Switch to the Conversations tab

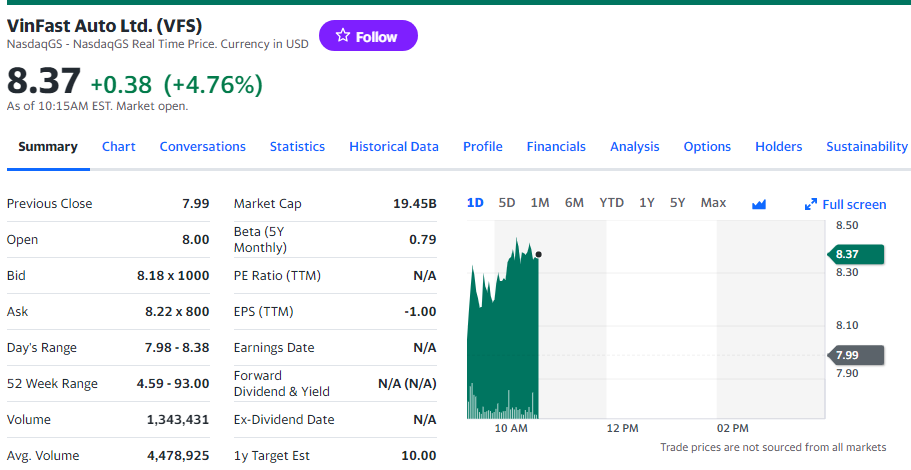[x=202, y=146]
